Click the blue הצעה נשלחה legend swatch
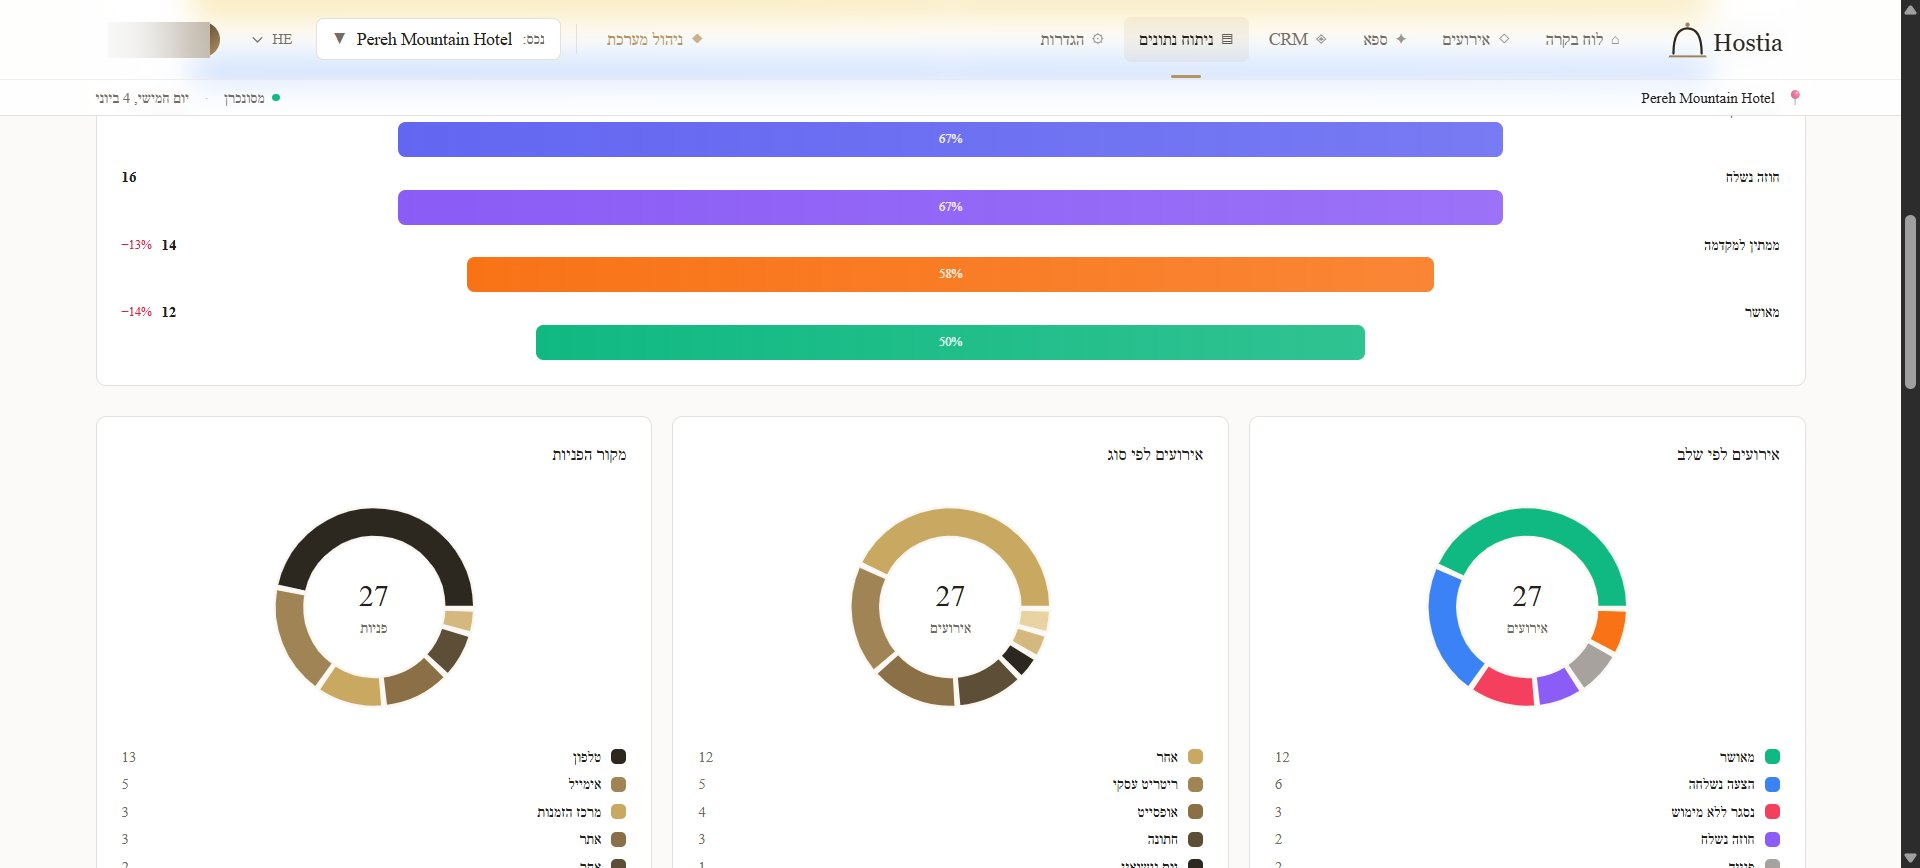Image resolution: width=1920 pixels, height=868 pixels. [x=1772, y=784]
